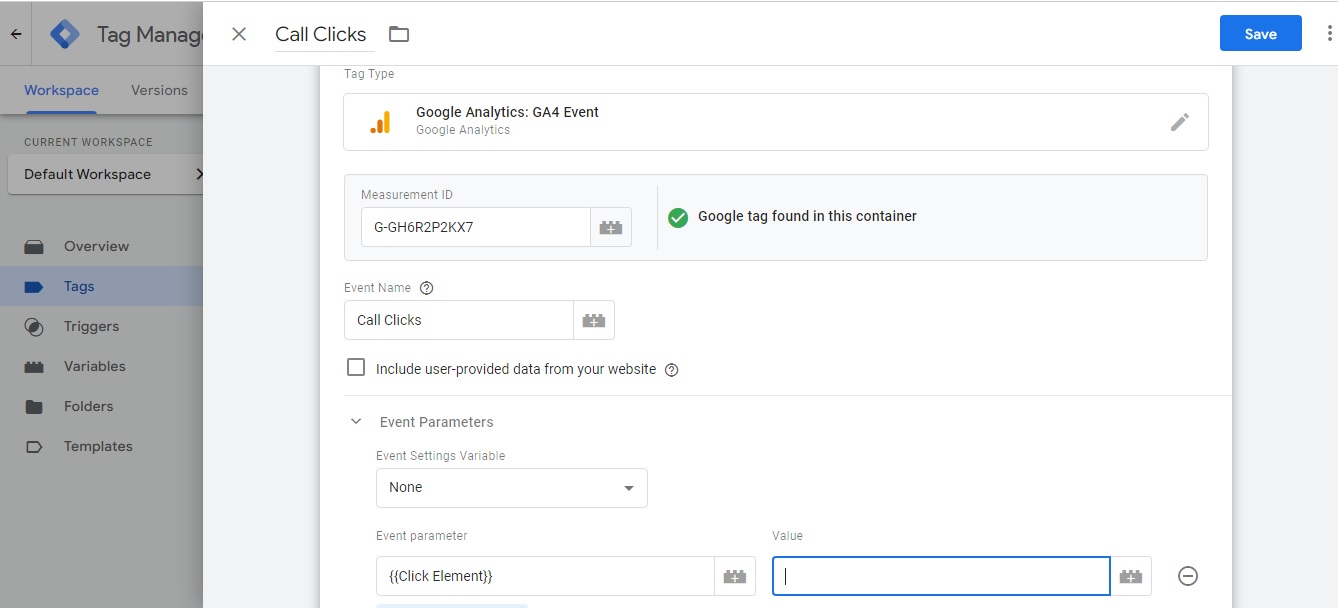Open variable picker for Value field
The image size is (1338, 608).
pyautogui.click(x=1131, y=576)
